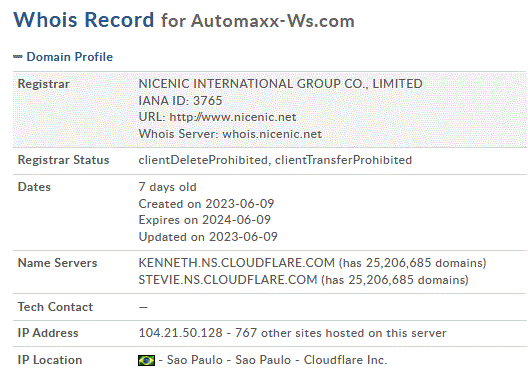Select the 'Automaxx-Ws.com' domain name
528x373 pixels.
click(273, 21)
